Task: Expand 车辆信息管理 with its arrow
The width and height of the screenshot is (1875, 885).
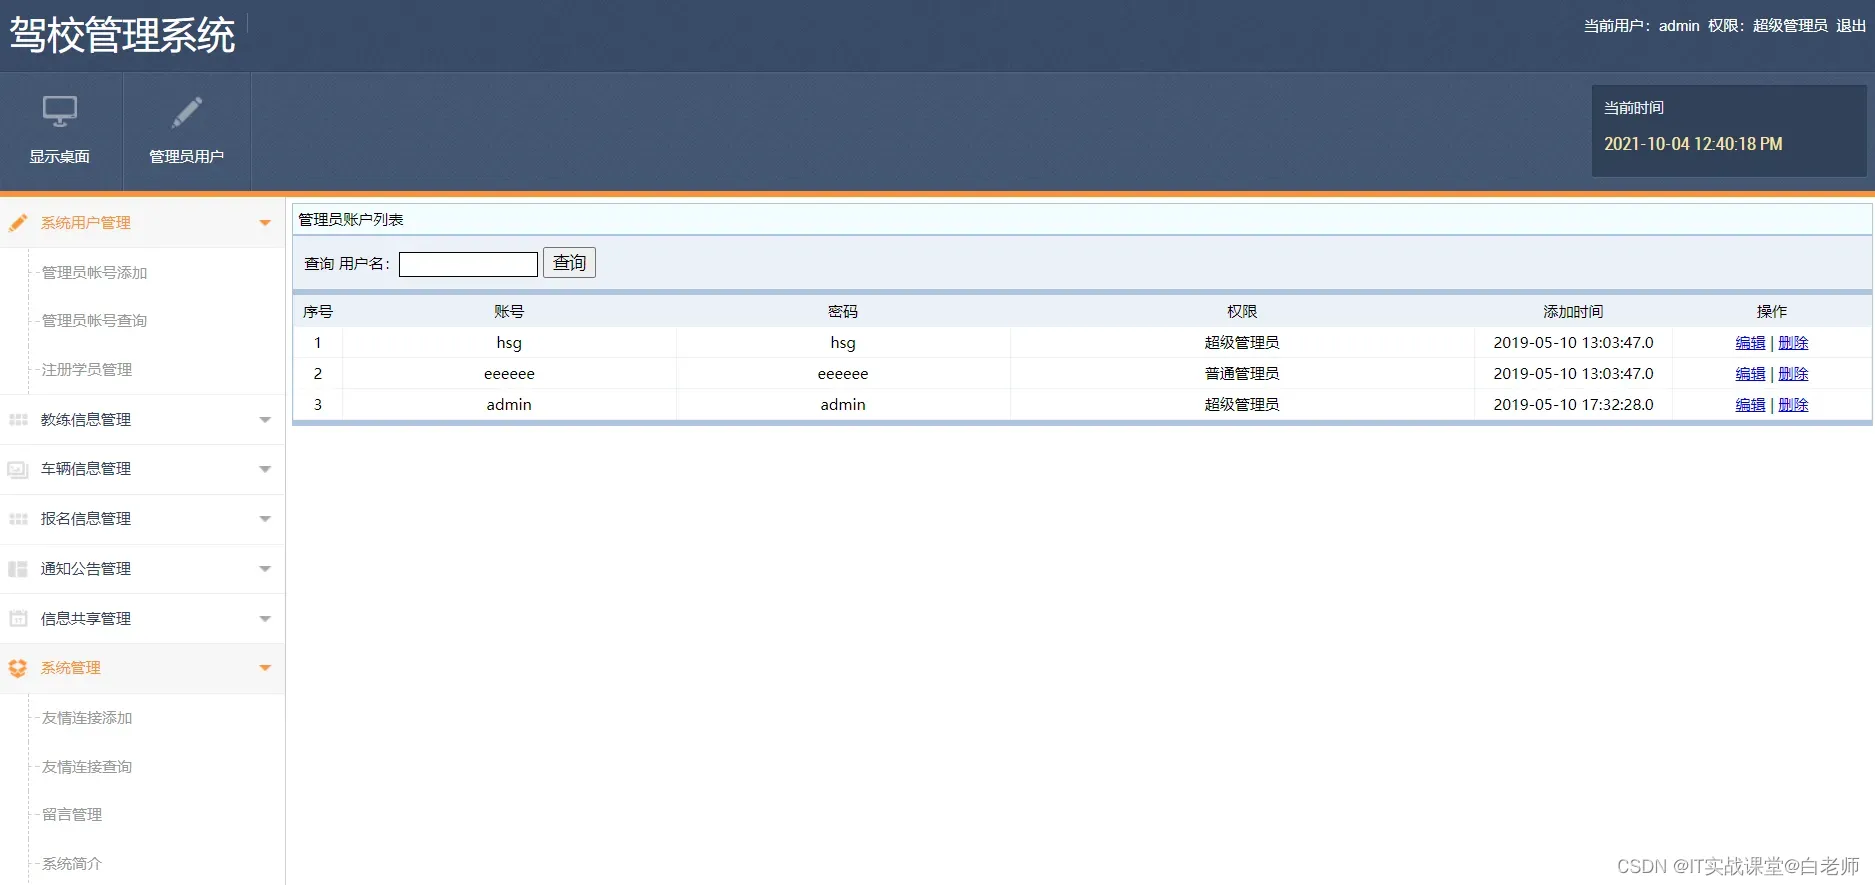Action: pos(265,469)
